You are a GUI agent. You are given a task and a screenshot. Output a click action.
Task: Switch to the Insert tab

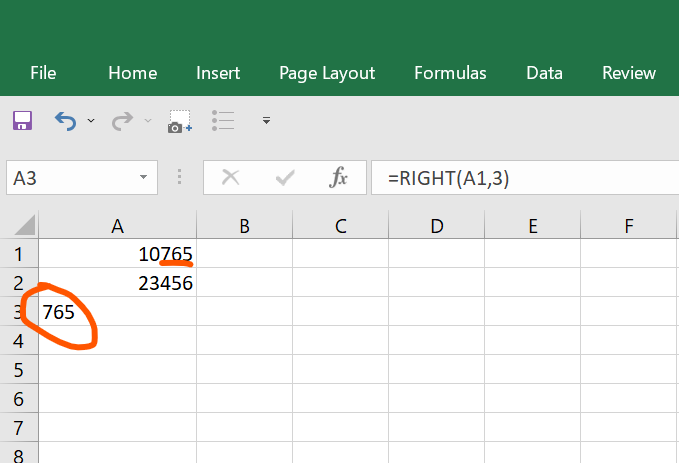pos(218,73)
